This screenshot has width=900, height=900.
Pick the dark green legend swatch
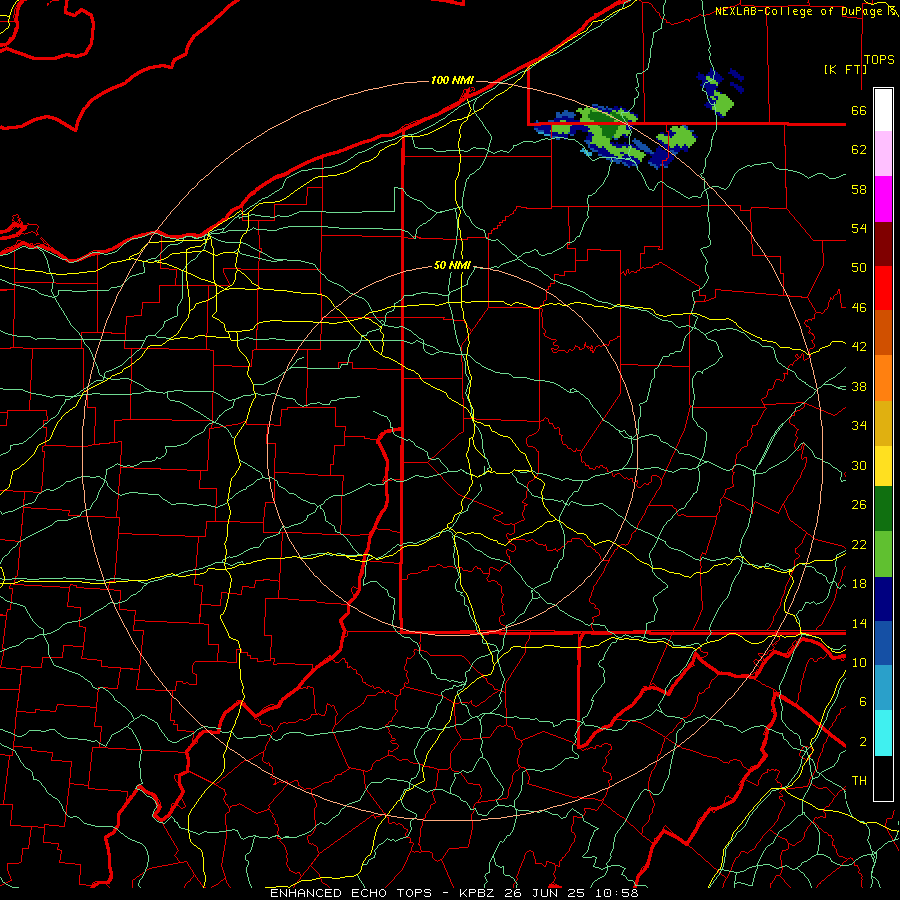coord(883,509)
